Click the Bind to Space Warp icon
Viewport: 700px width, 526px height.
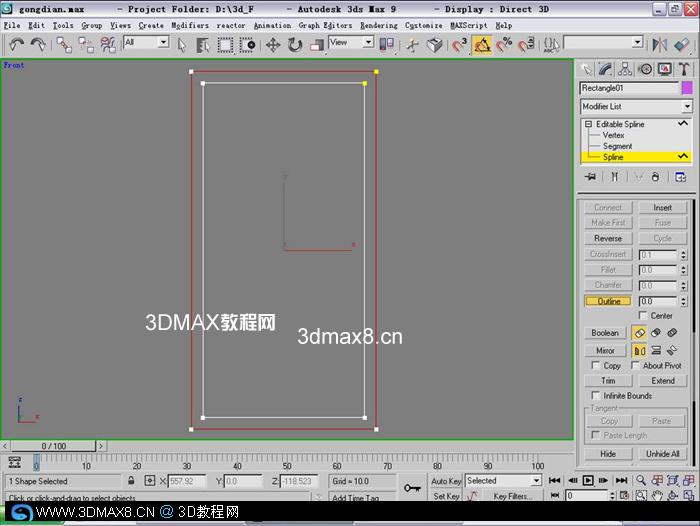coord(108,45)
